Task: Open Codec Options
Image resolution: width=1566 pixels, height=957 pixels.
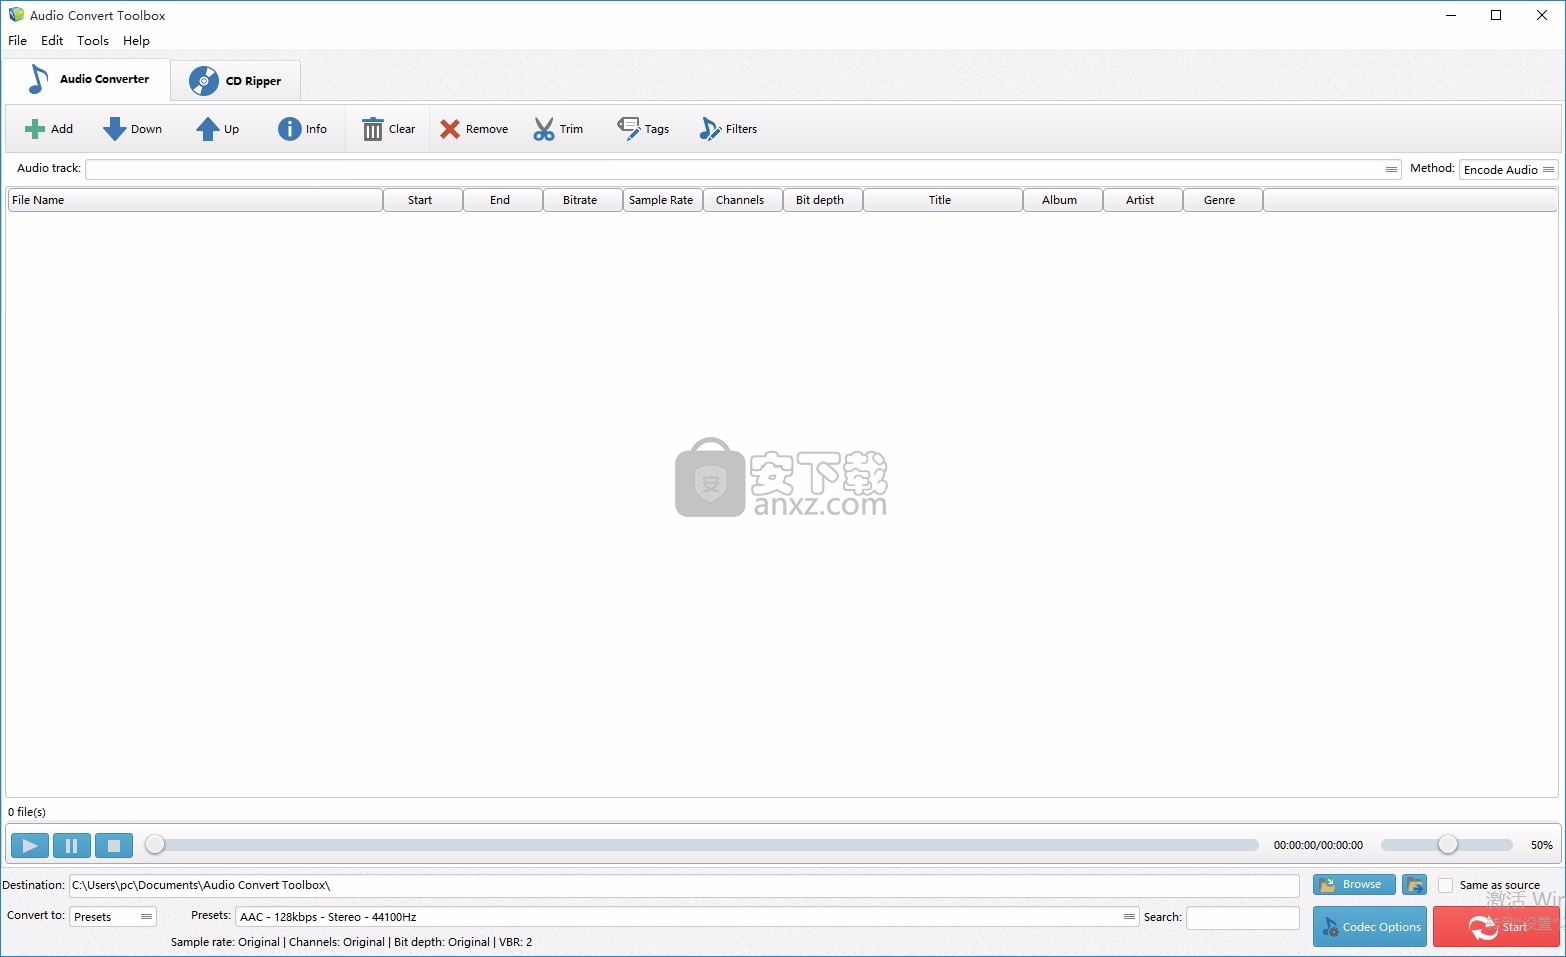Action: [1370, 927]
